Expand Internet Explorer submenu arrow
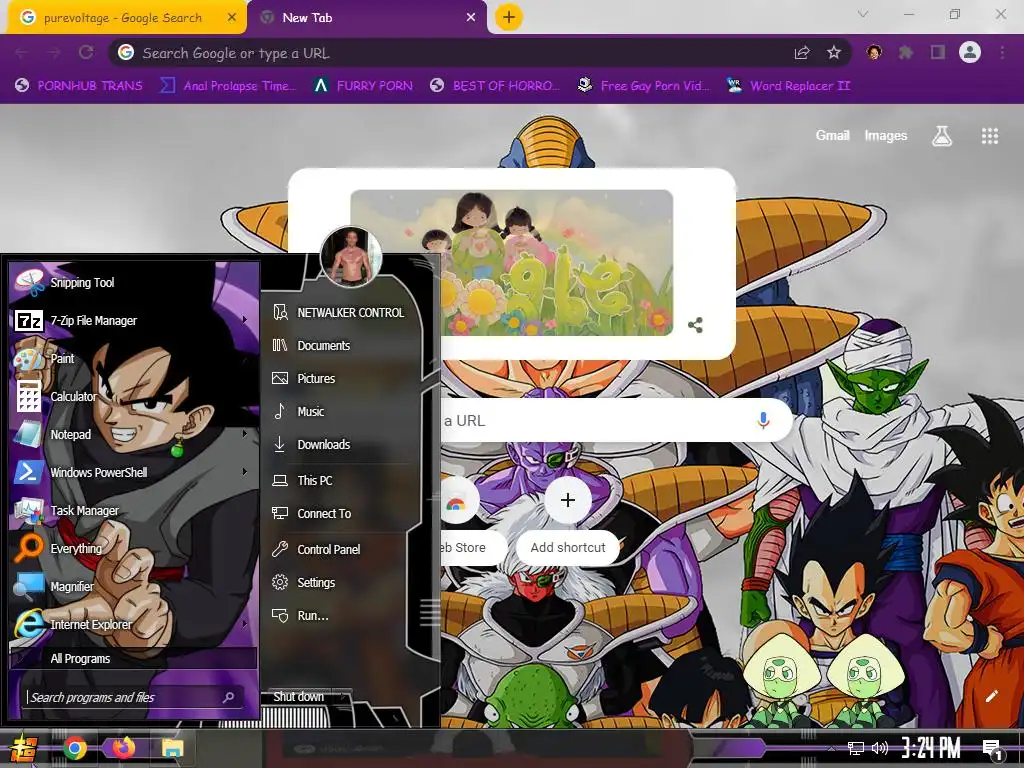 (245, 624)
